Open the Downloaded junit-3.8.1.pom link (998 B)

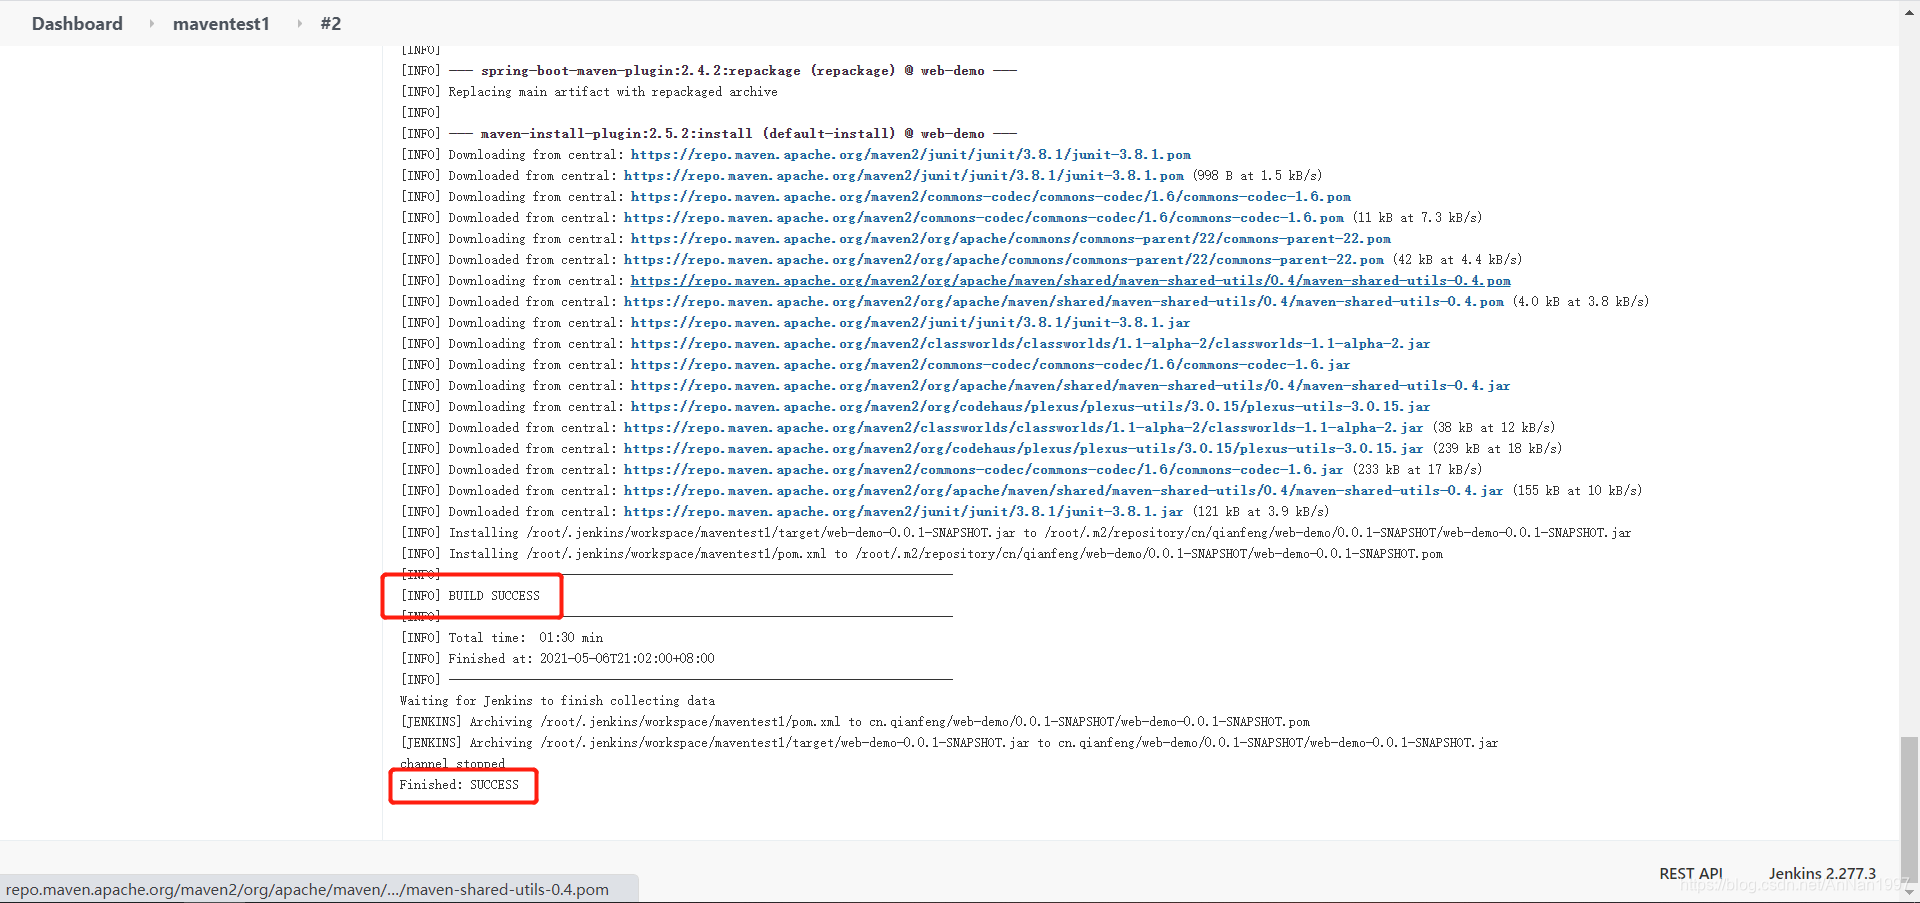click(x=904, y=176)
